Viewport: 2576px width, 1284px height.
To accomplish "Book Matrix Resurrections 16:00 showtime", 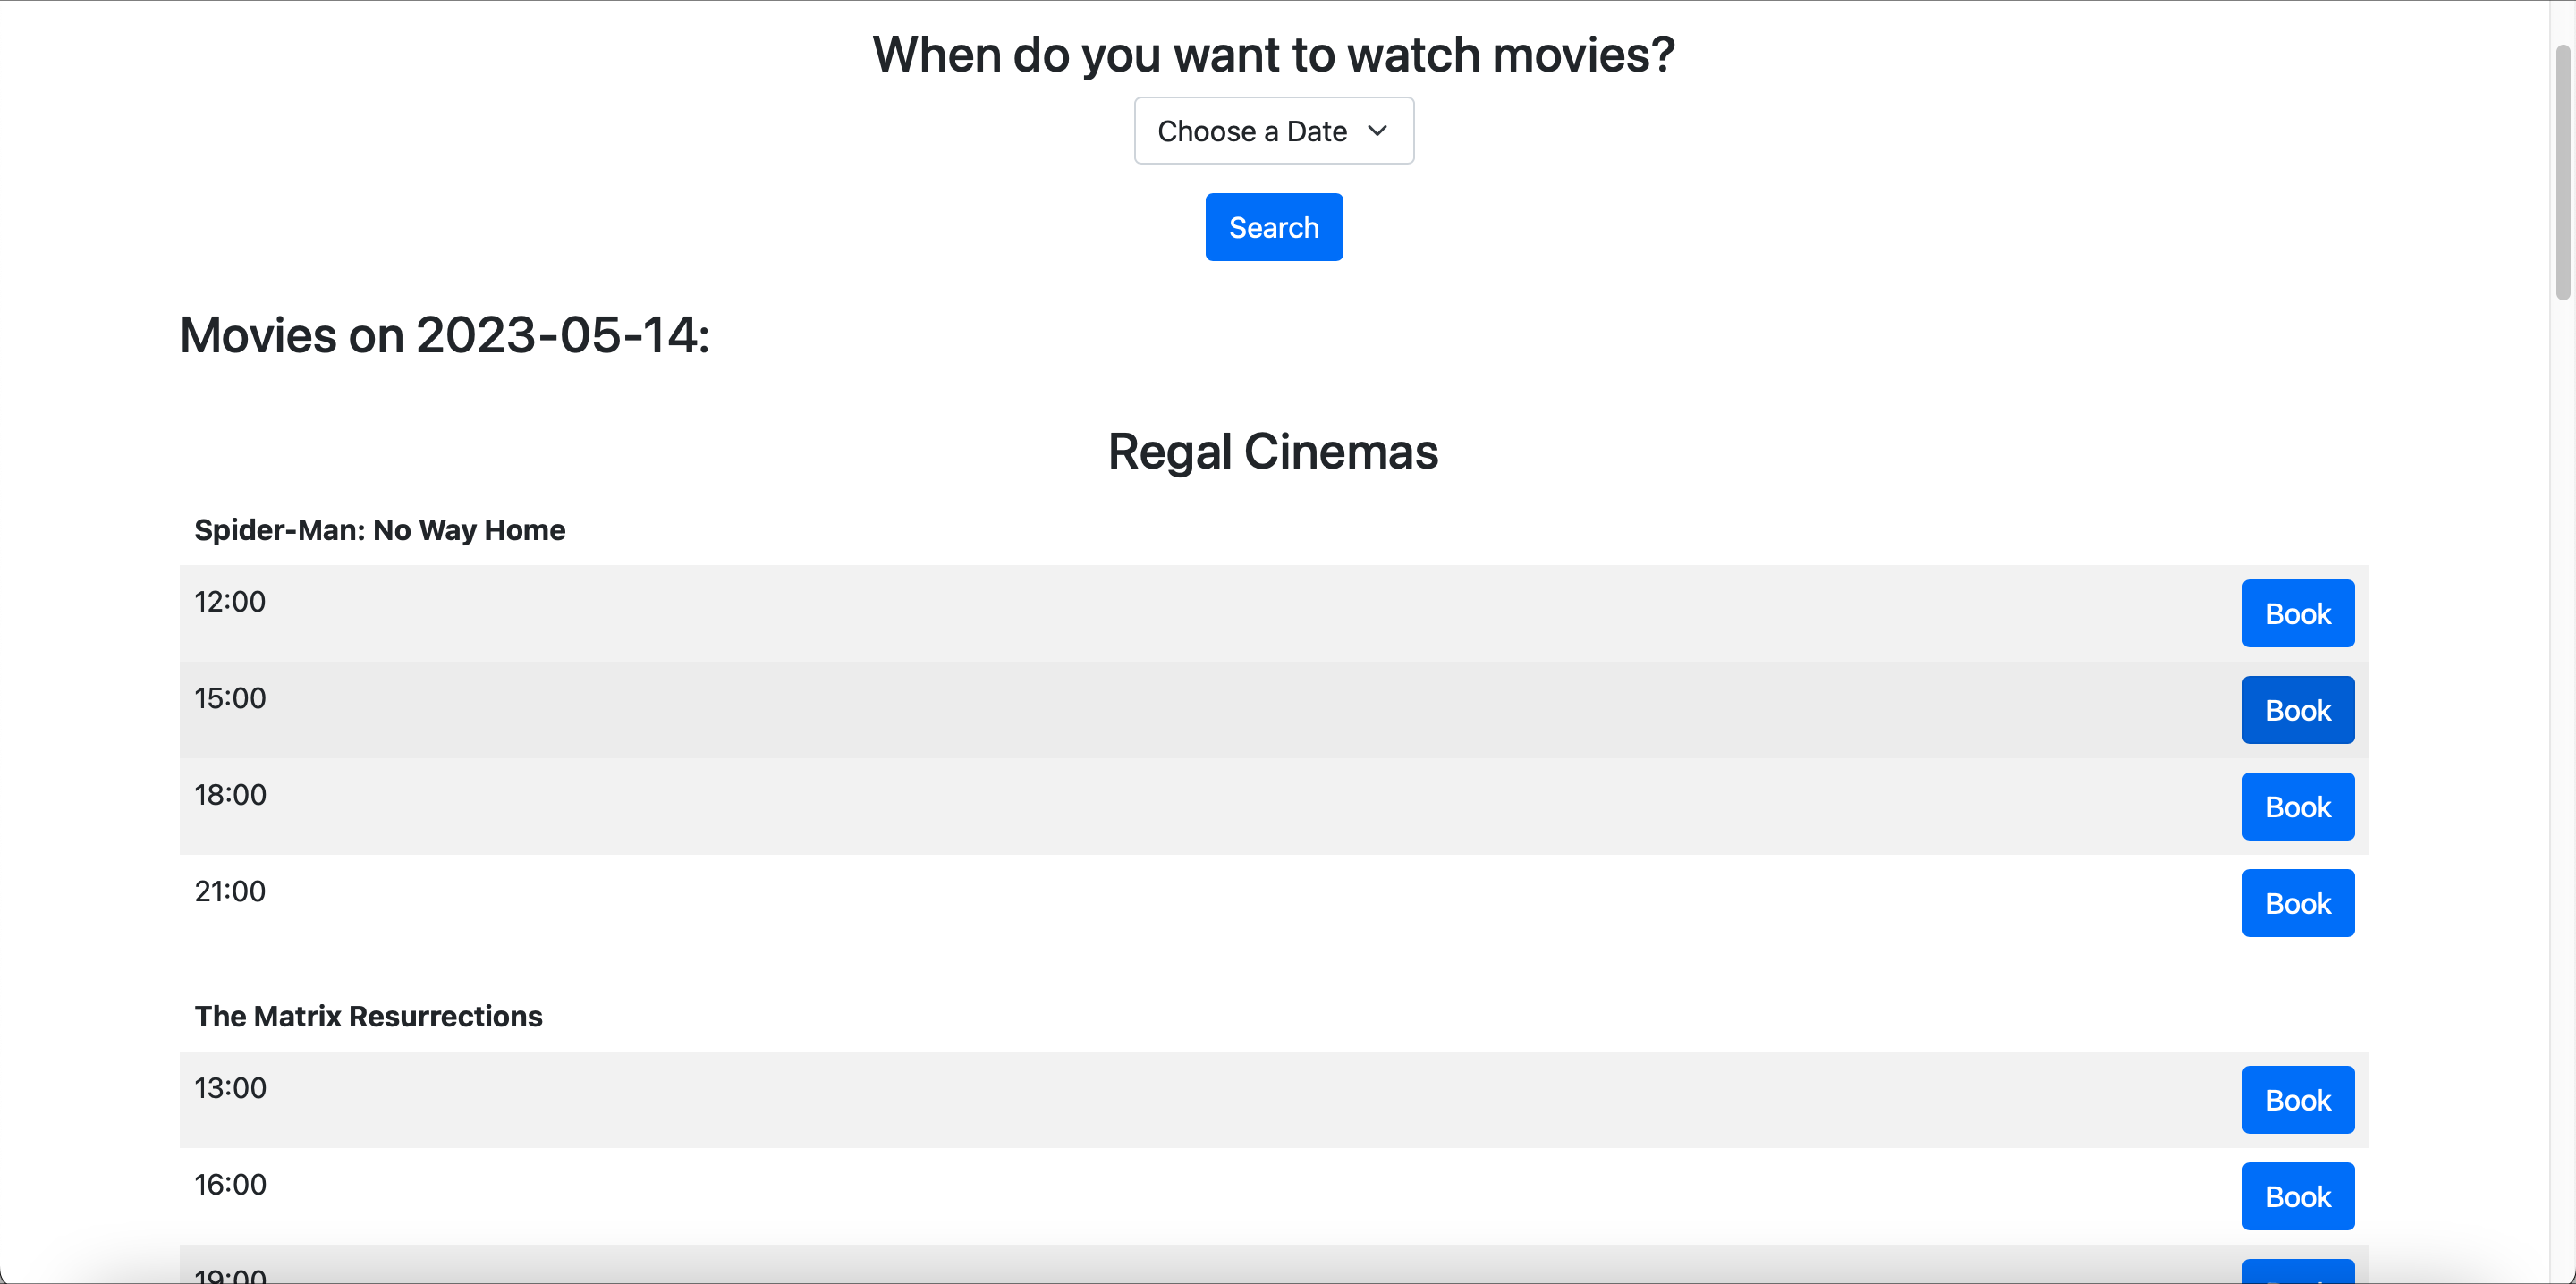I will (x=2297, y=1196).
